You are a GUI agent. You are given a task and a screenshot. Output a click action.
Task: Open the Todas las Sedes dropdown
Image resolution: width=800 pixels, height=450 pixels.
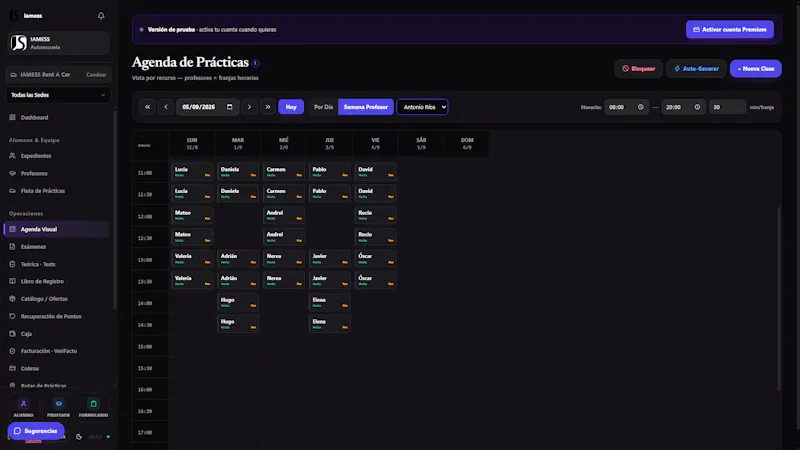click(58, 95)
